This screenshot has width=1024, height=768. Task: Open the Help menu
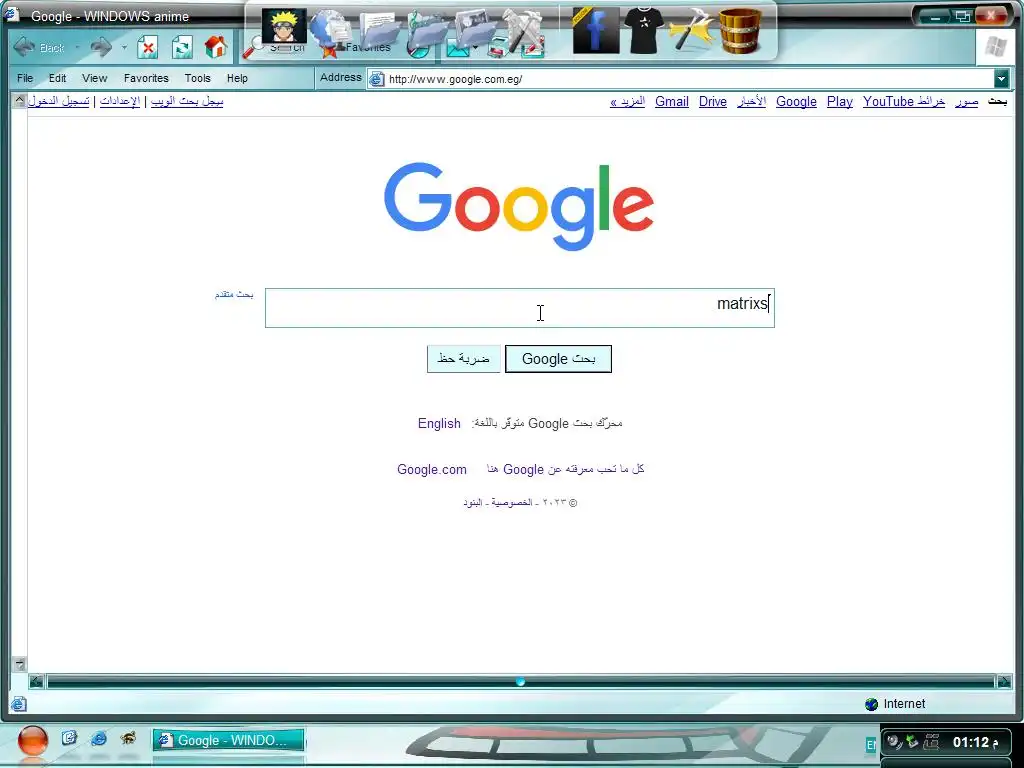tap(237, 78)
